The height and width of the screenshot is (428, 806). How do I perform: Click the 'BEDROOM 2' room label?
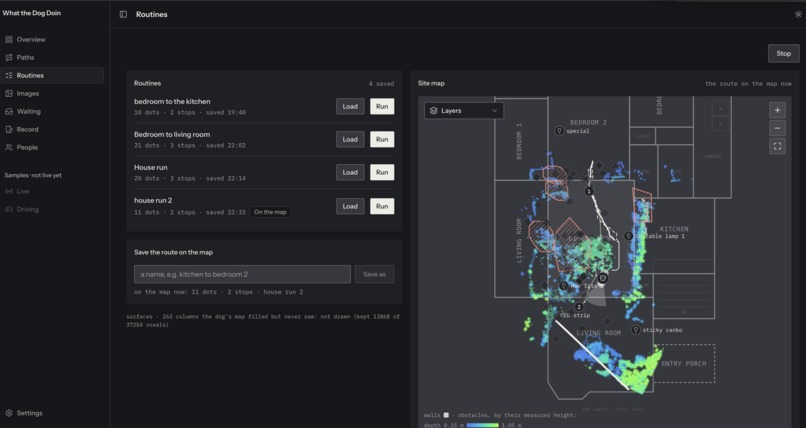point(588,123)
